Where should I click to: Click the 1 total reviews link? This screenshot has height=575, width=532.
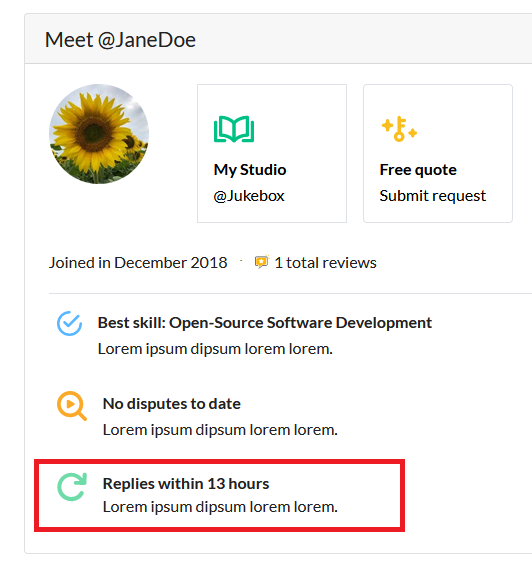coord(325,263)
